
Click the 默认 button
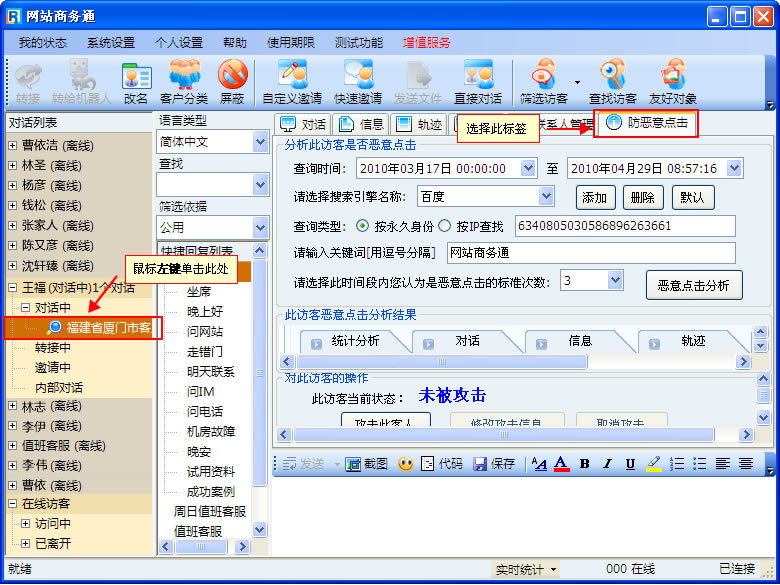693,197
